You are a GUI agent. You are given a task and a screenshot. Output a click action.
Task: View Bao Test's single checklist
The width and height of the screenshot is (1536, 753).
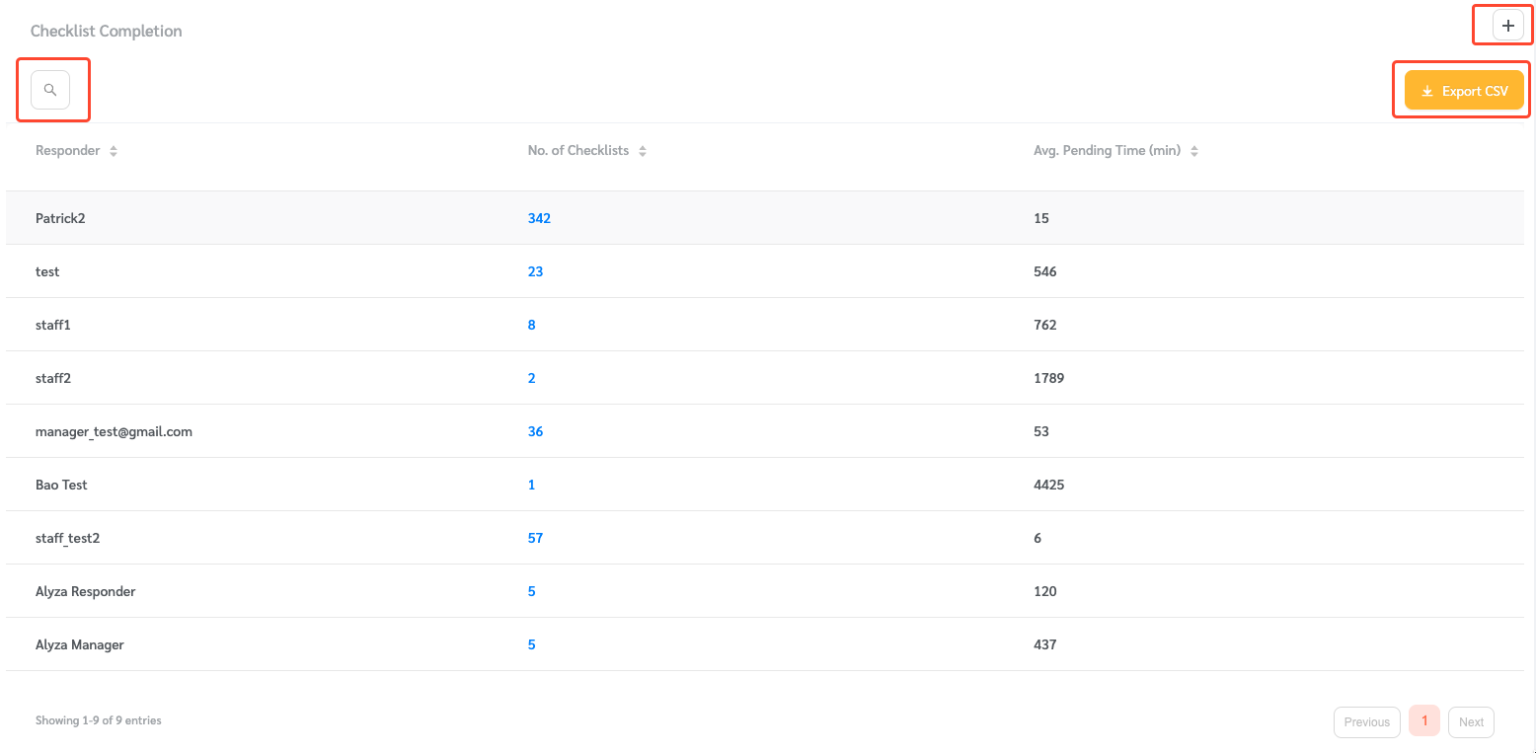pos(531,484)
